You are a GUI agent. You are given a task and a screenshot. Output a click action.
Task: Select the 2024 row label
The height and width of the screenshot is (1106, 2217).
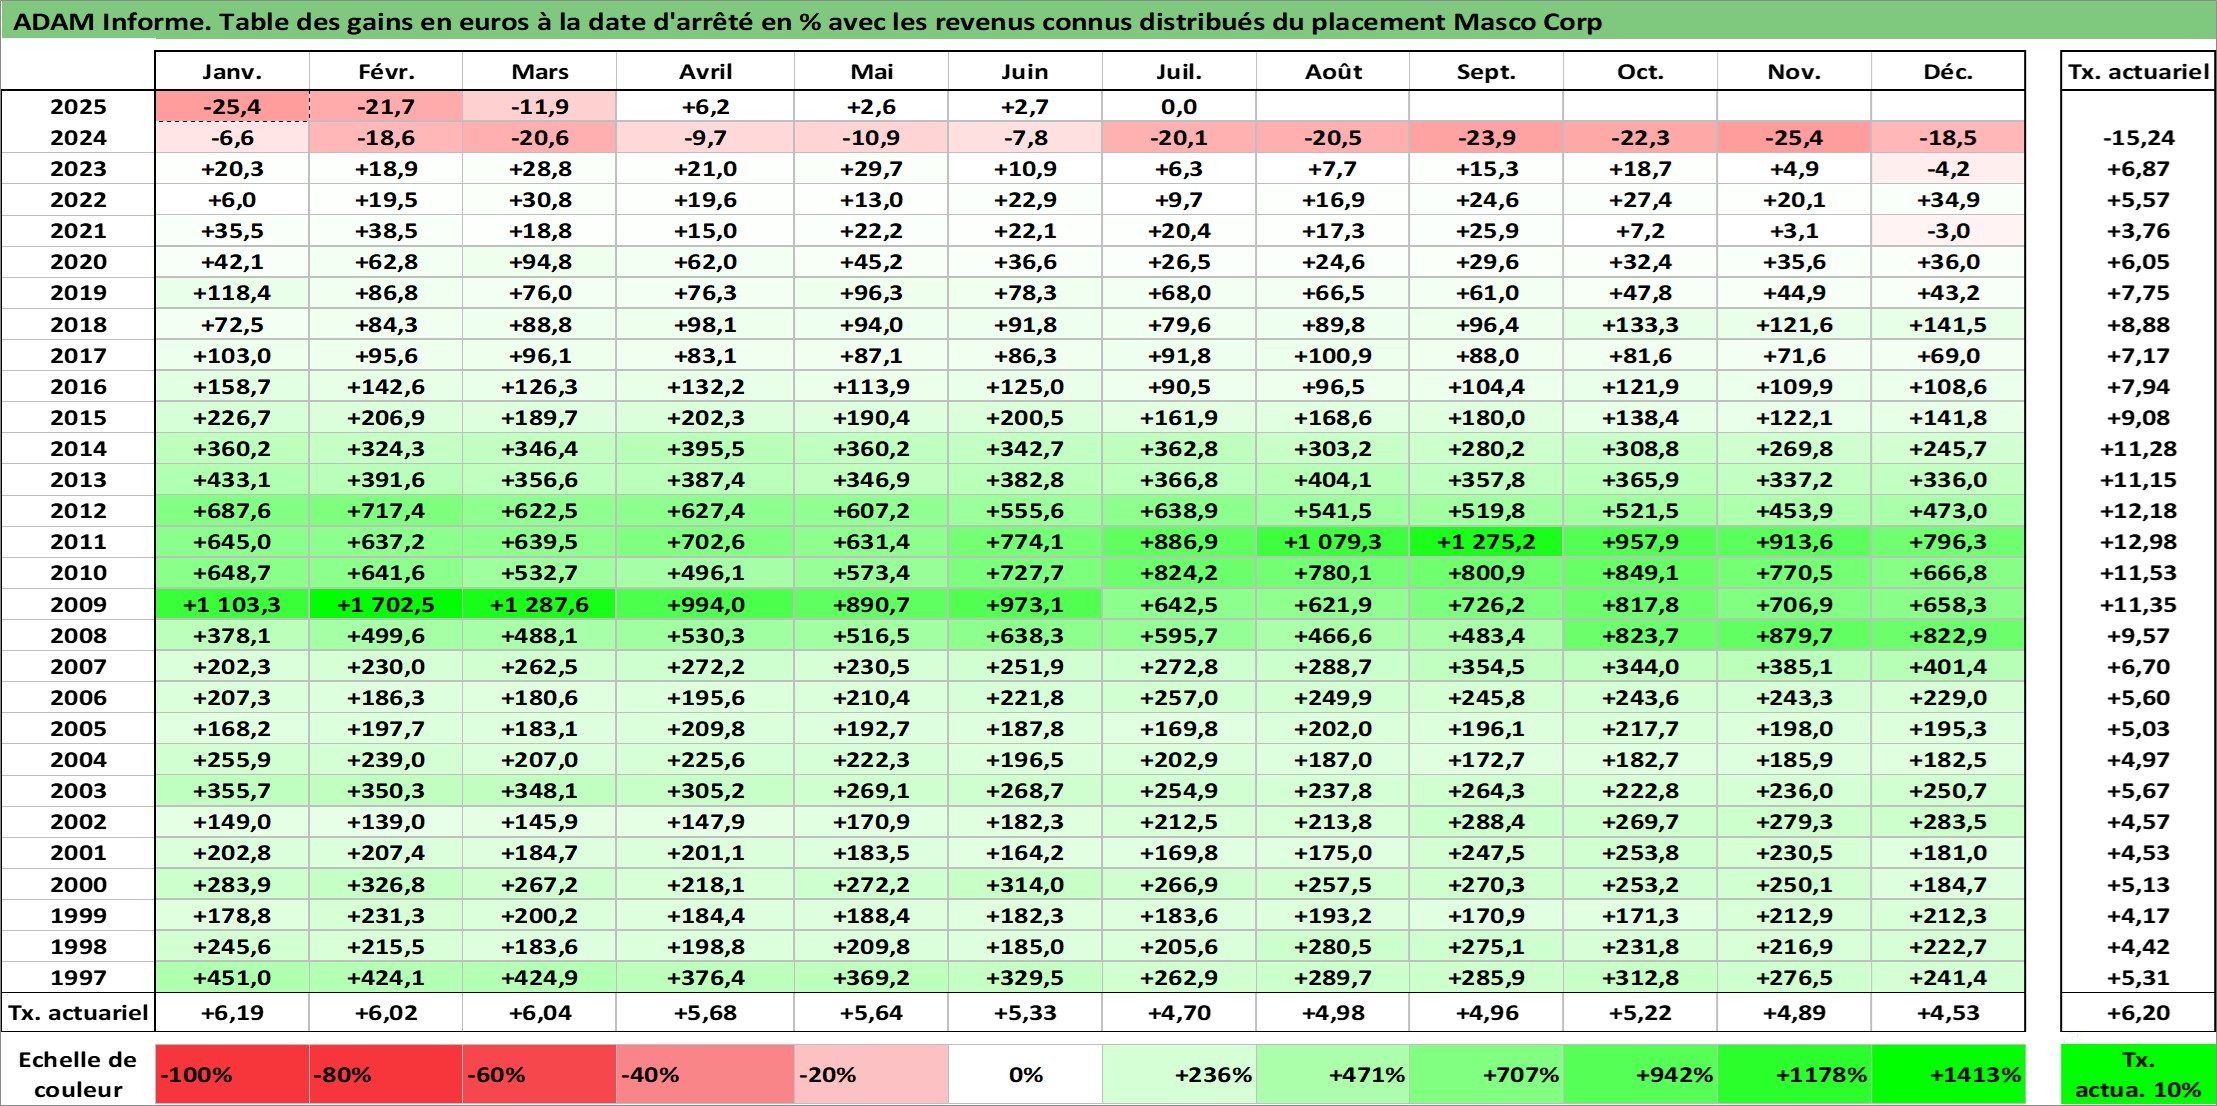[78, 138]
